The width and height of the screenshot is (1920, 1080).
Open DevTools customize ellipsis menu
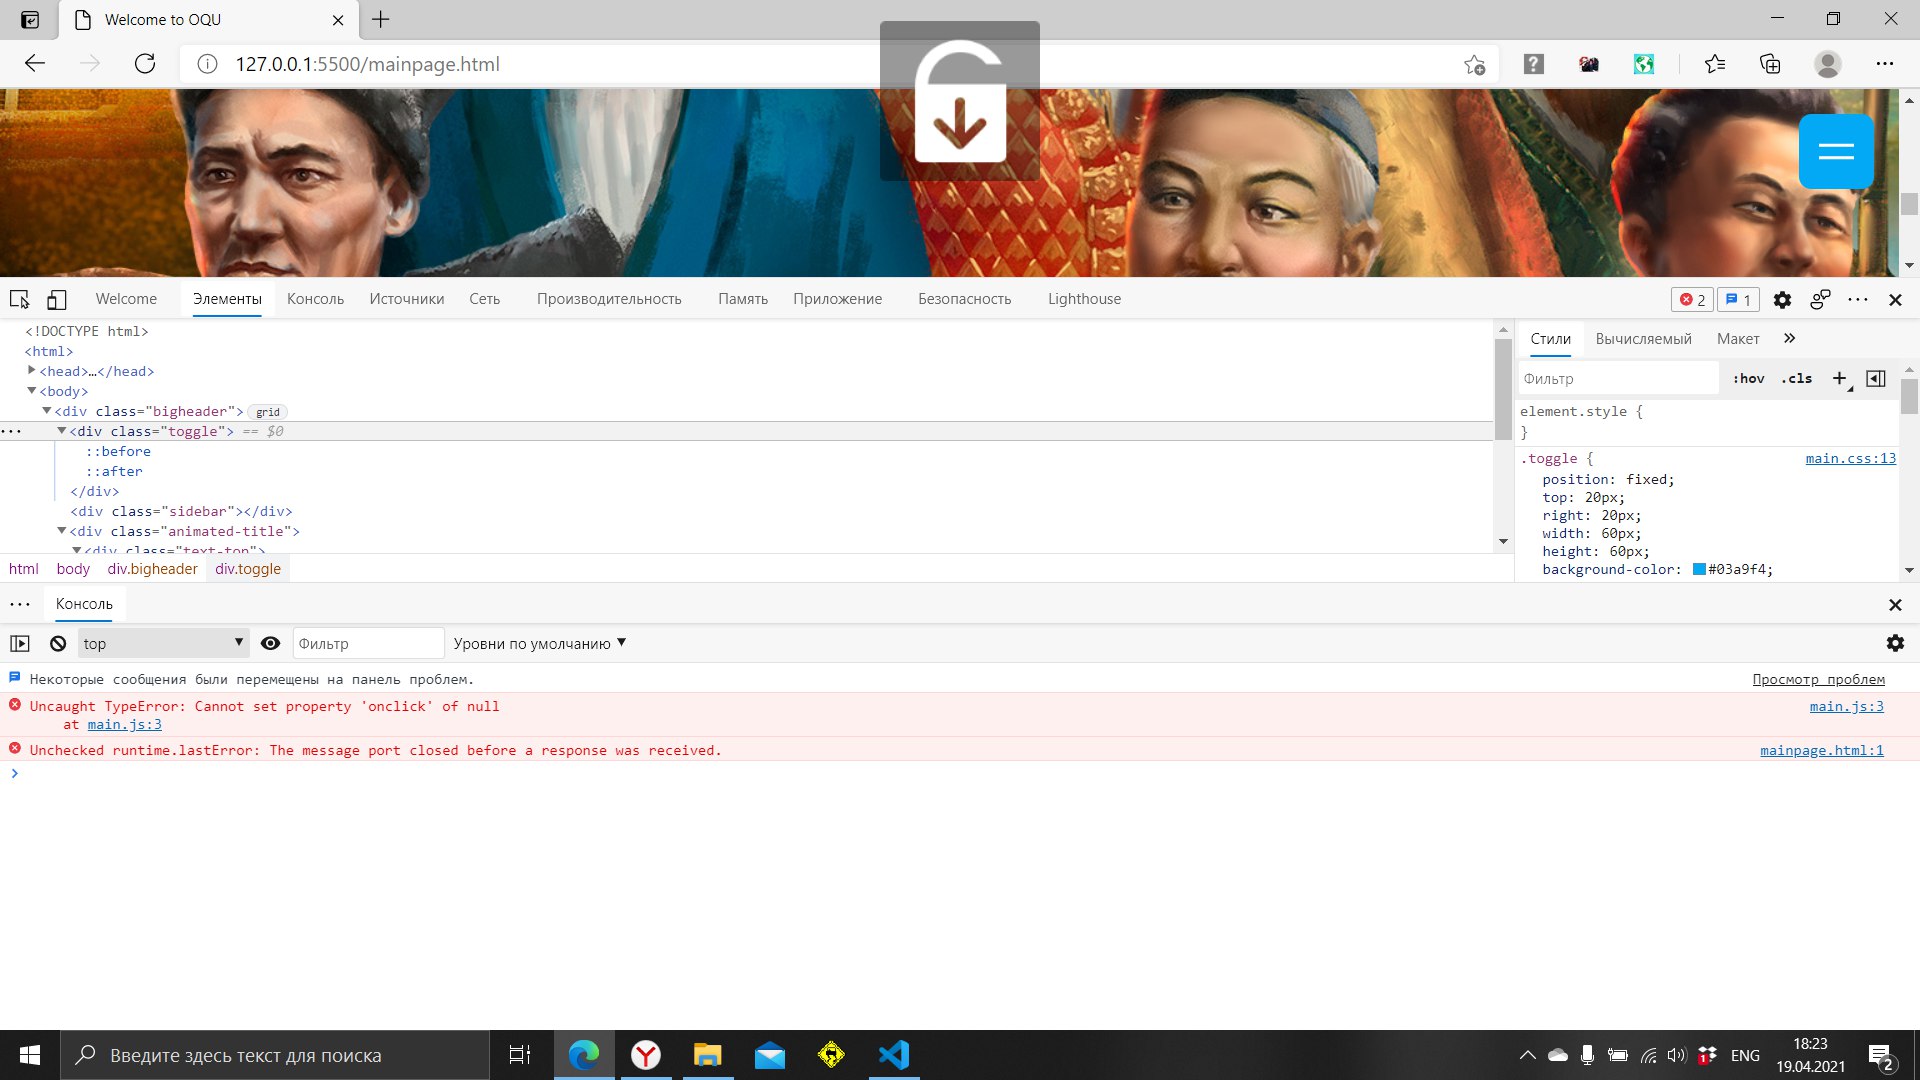coord(1858,299)
